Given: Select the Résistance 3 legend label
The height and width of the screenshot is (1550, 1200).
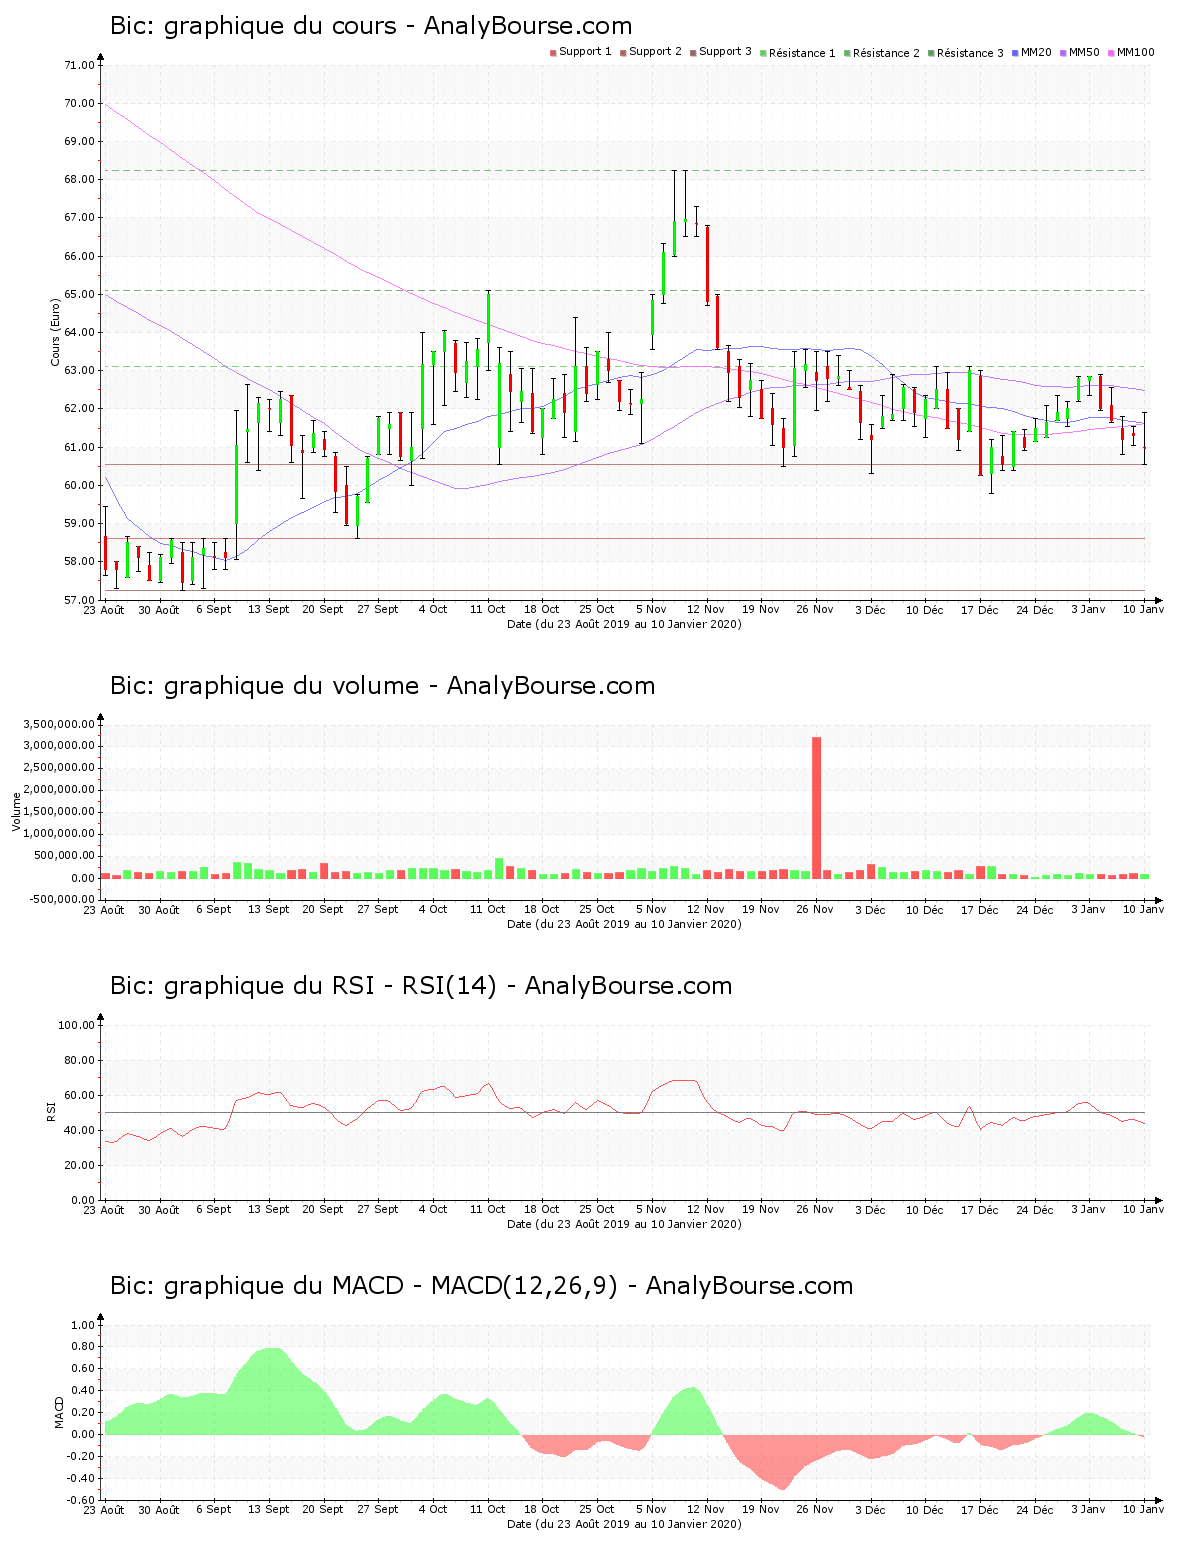Looking at the screenshot, I should (x=970, y=53).
